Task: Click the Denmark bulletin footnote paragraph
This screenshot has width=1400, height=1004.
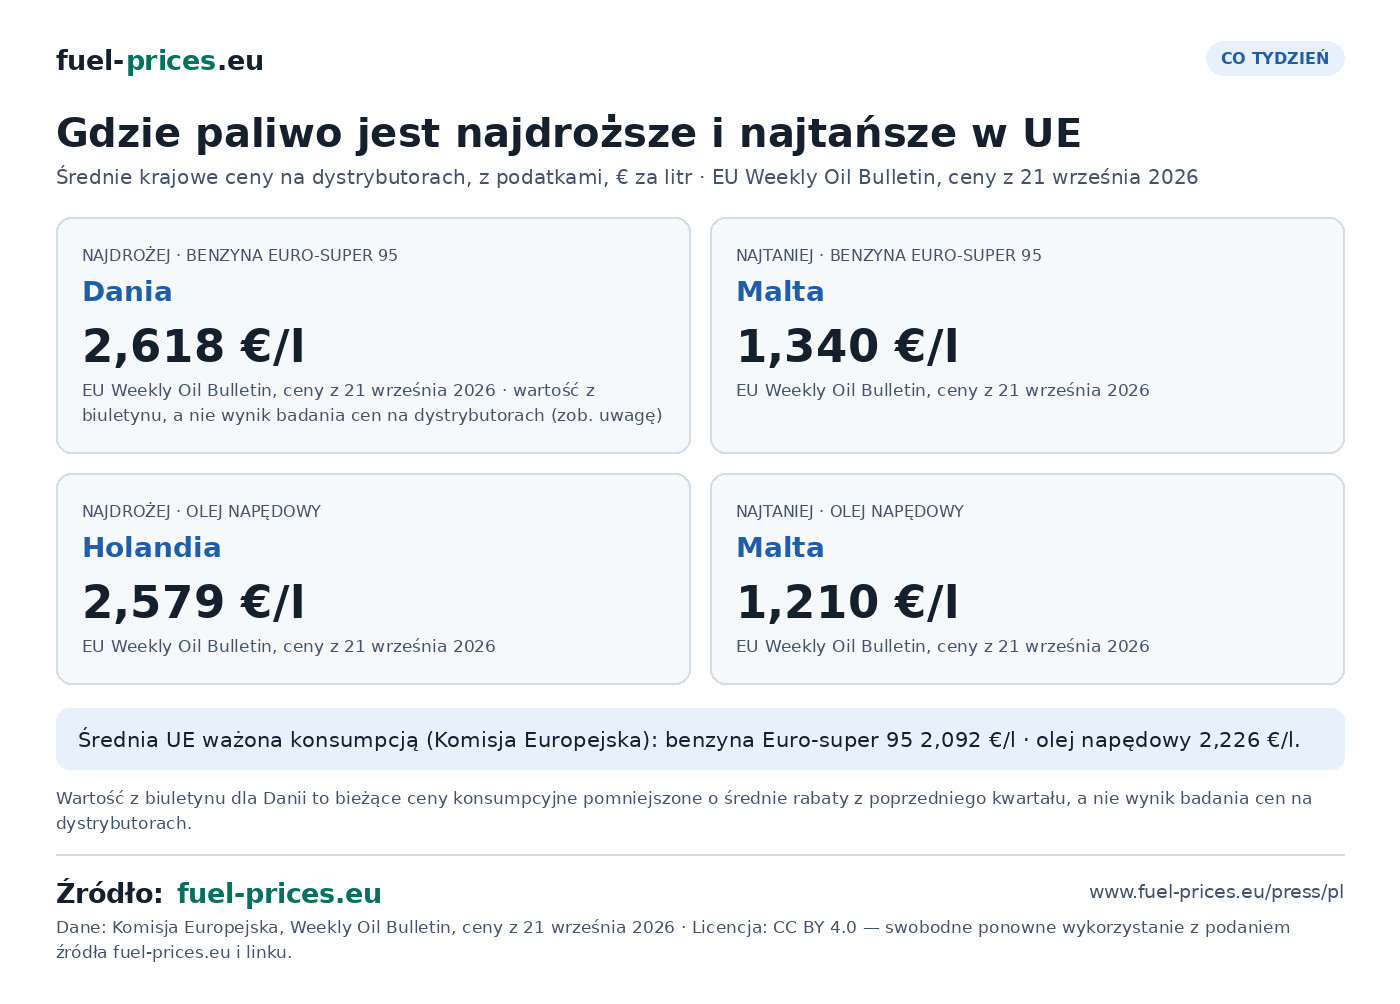Action: (684, 811)
